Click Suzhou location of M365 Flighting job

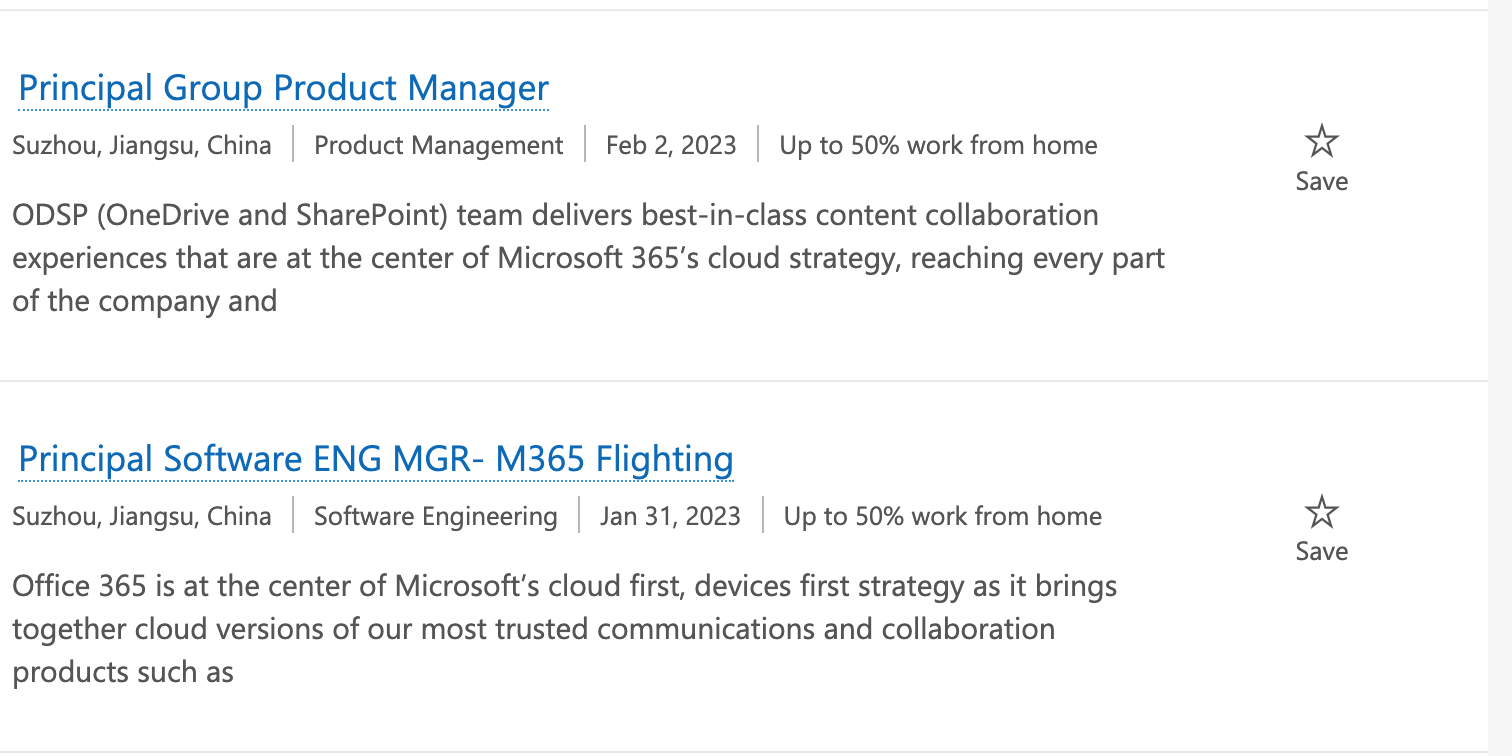point(142,516)
